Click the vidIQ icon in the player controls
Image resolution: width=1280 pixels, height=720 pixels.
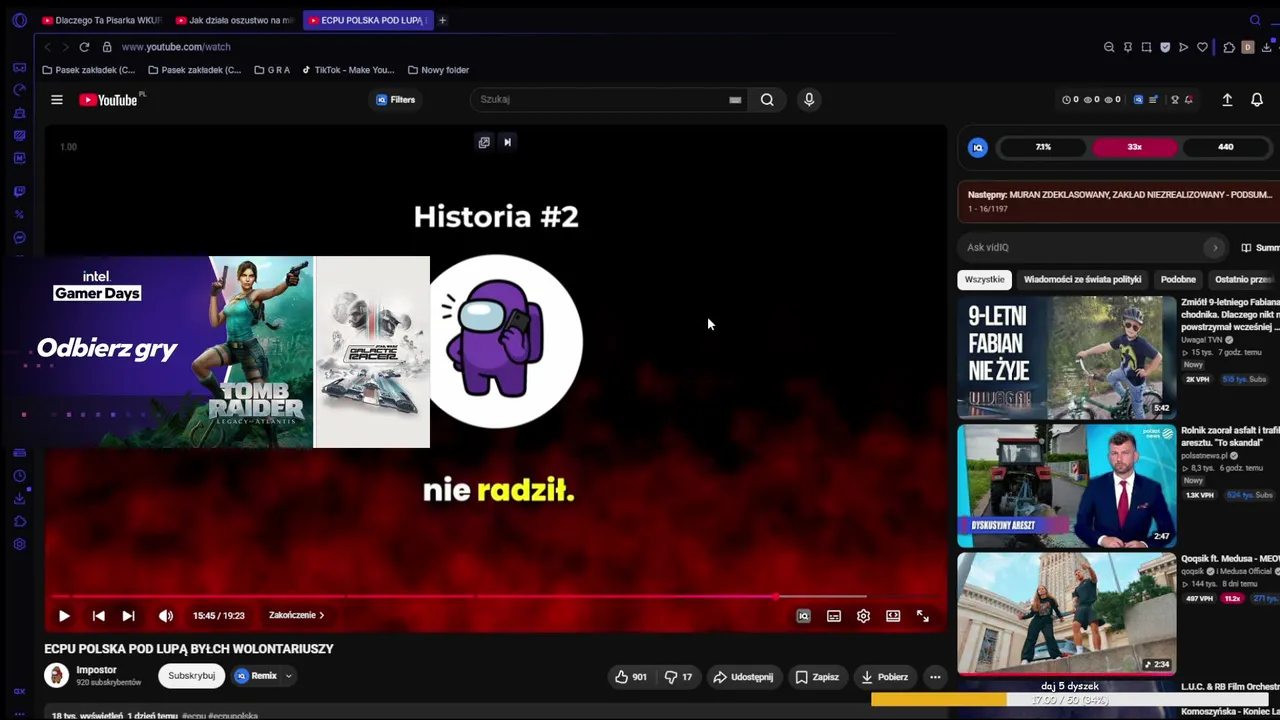pos(803,616)
